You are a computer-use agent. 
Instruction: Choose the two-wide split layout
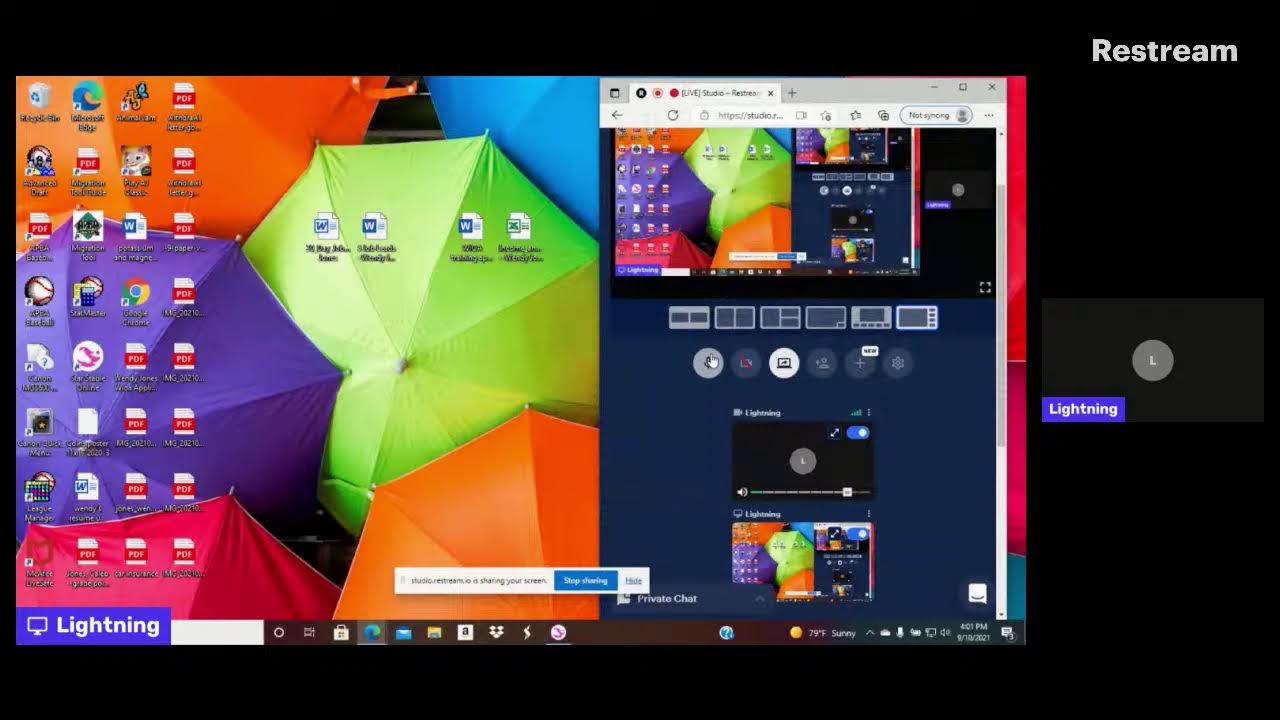pos(689,318)
